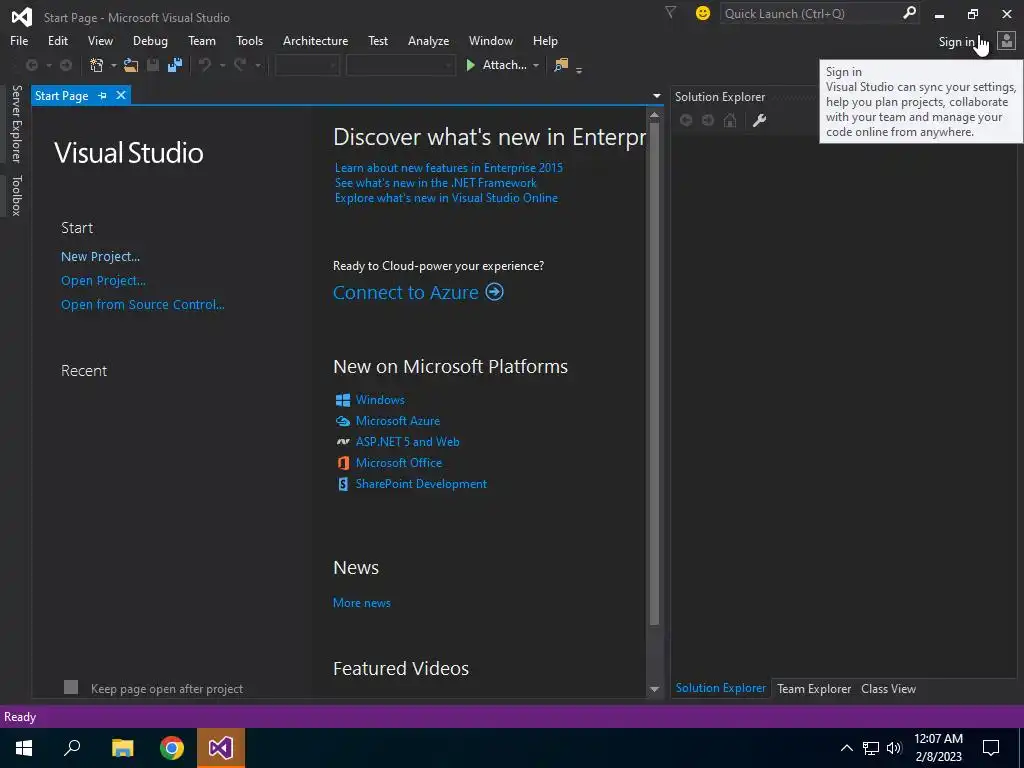This screenshot has height=768, width=1024.
Task: Click Open from Source Control... link
Action: click(x=142, y=304)
